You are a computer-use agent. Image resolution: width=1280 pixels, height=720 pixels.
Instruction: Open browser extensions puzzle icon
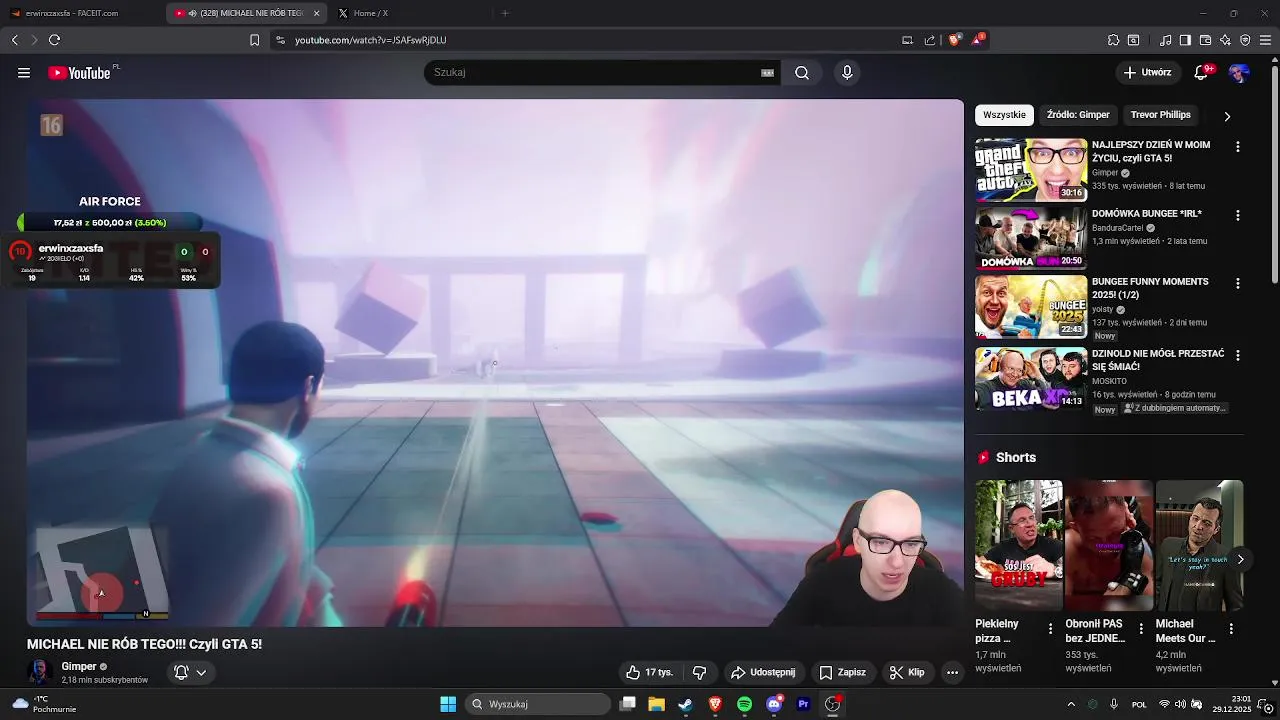coord(1113,40)
